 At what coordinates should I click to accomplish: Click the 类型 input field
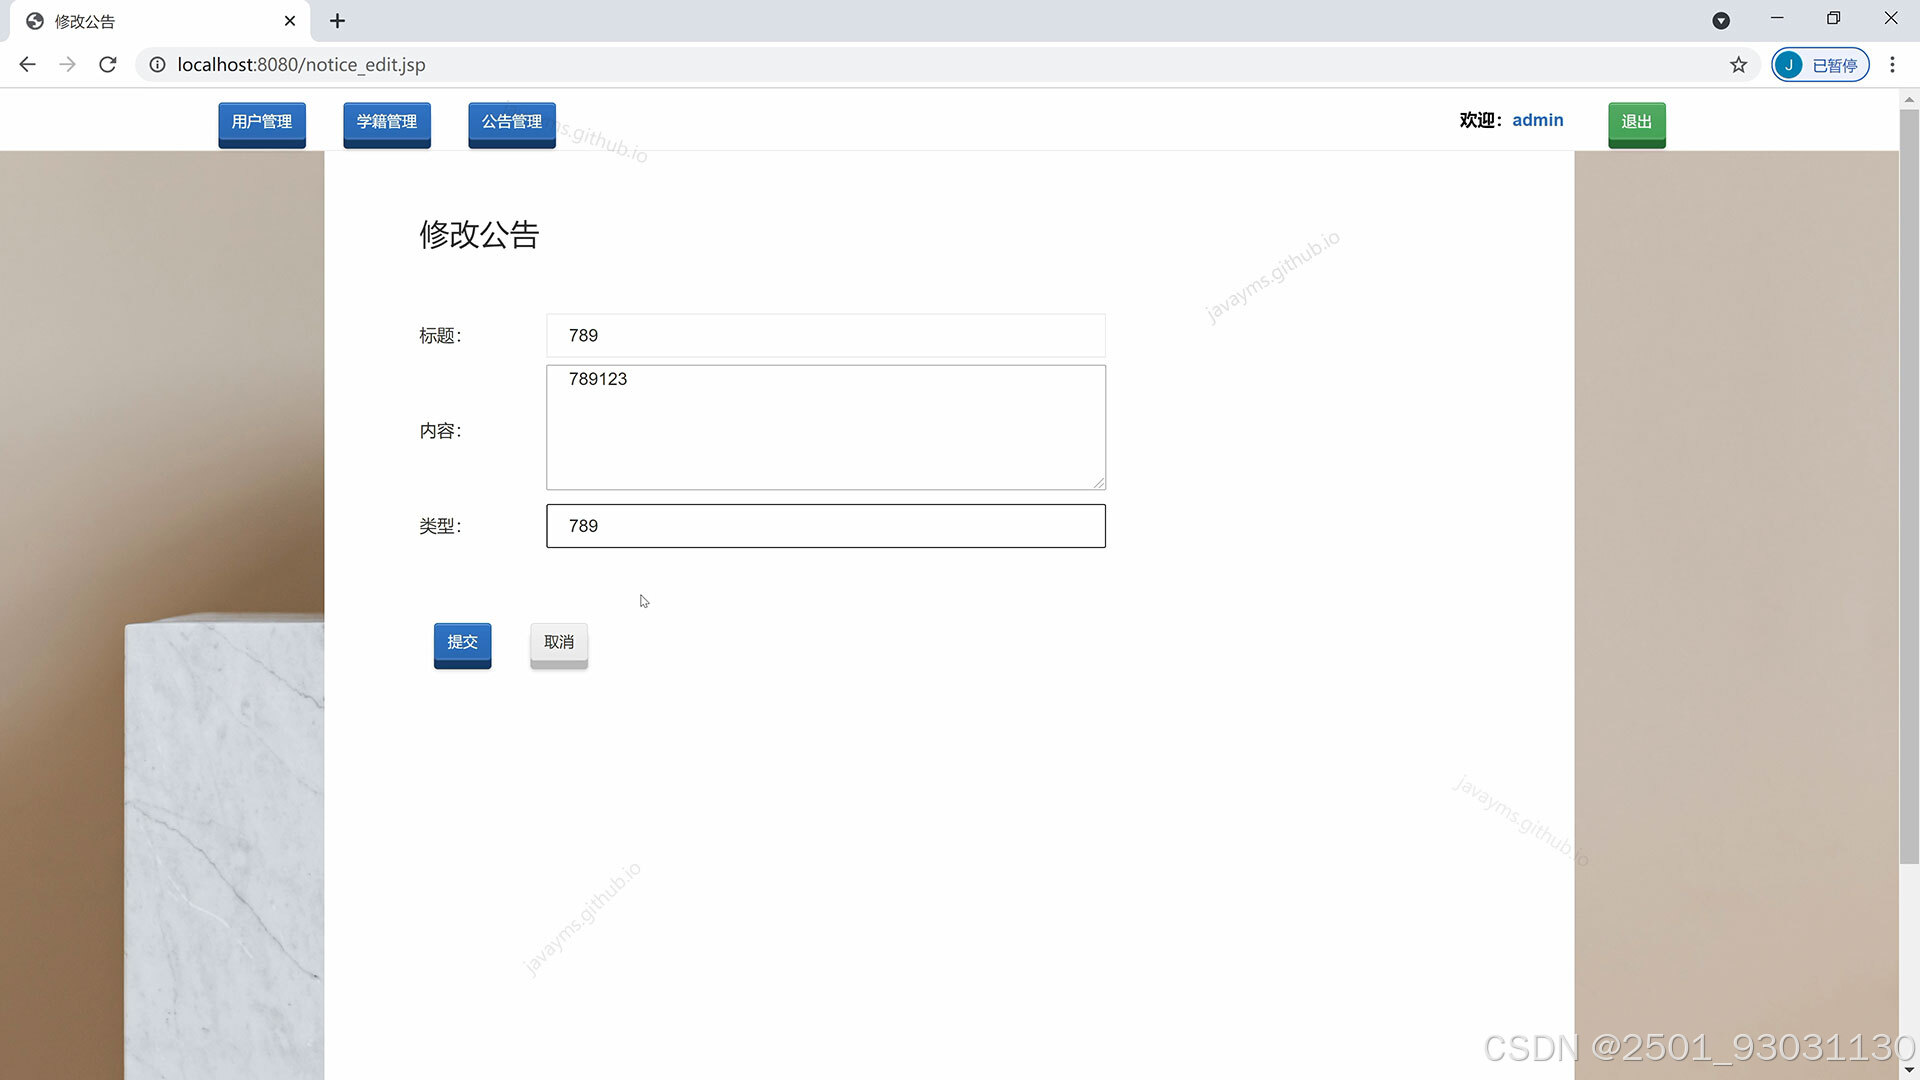[x=826, y=526]
